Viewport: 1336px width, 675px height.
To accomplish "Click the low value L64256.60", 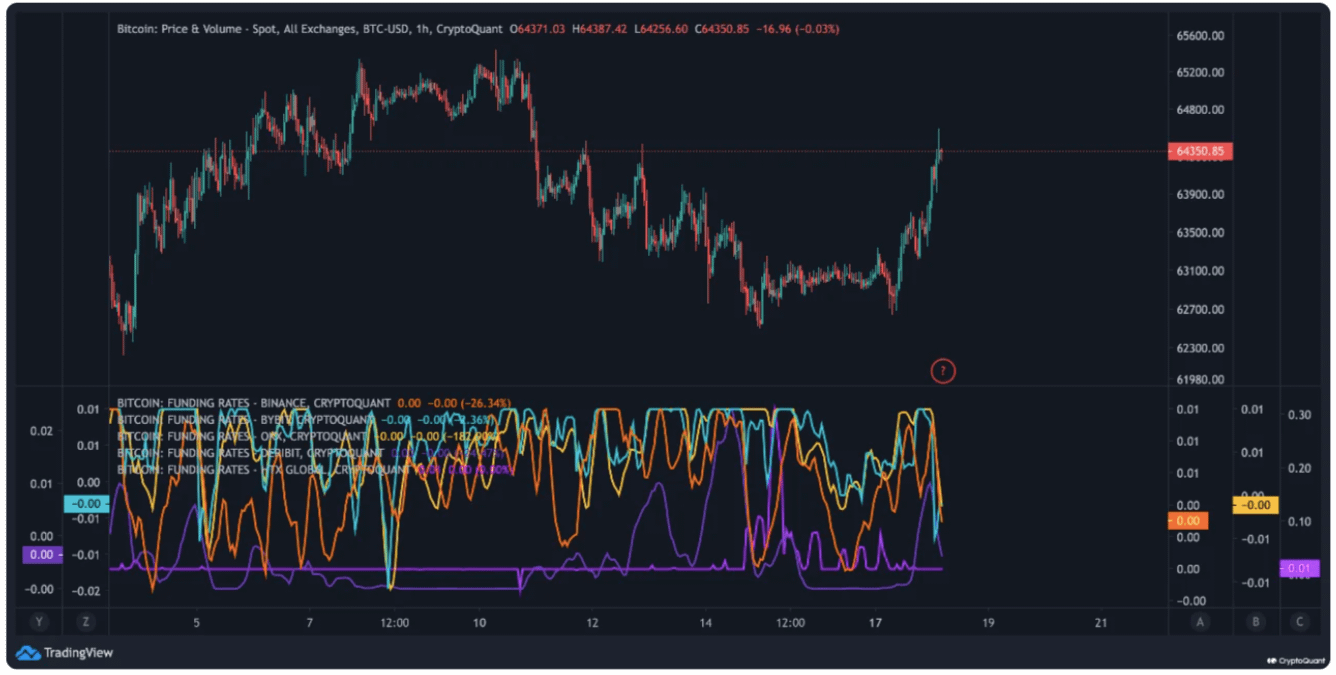I will point(661,29).
